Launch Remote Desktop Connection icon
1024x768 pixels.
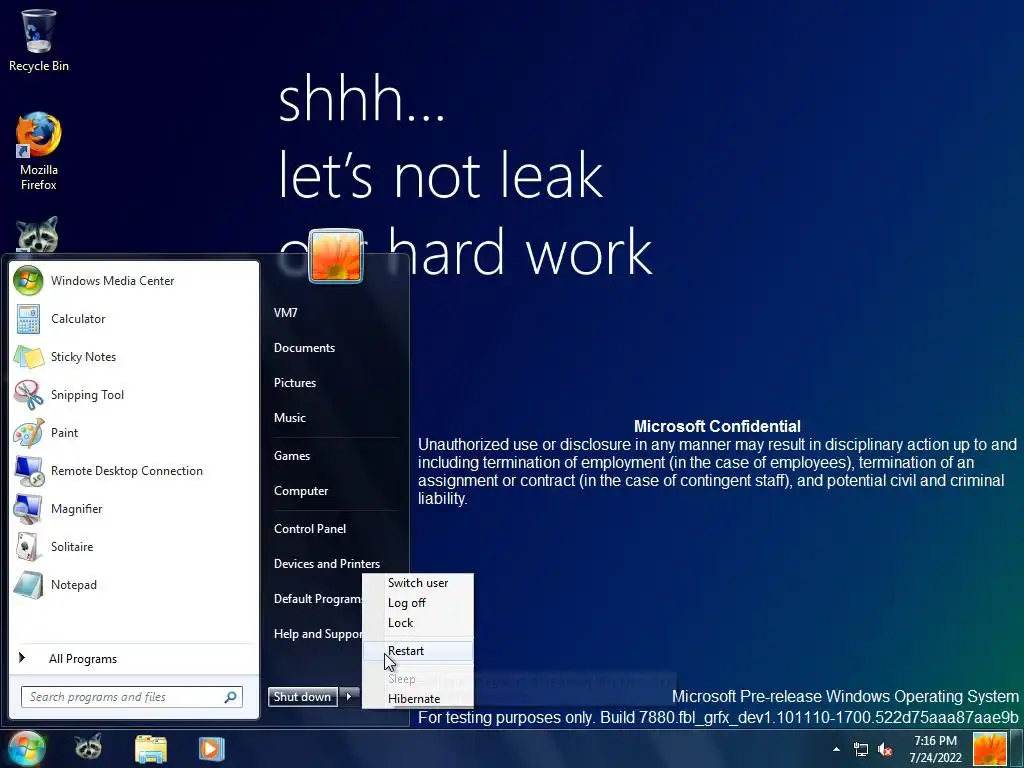coord(28,471)
